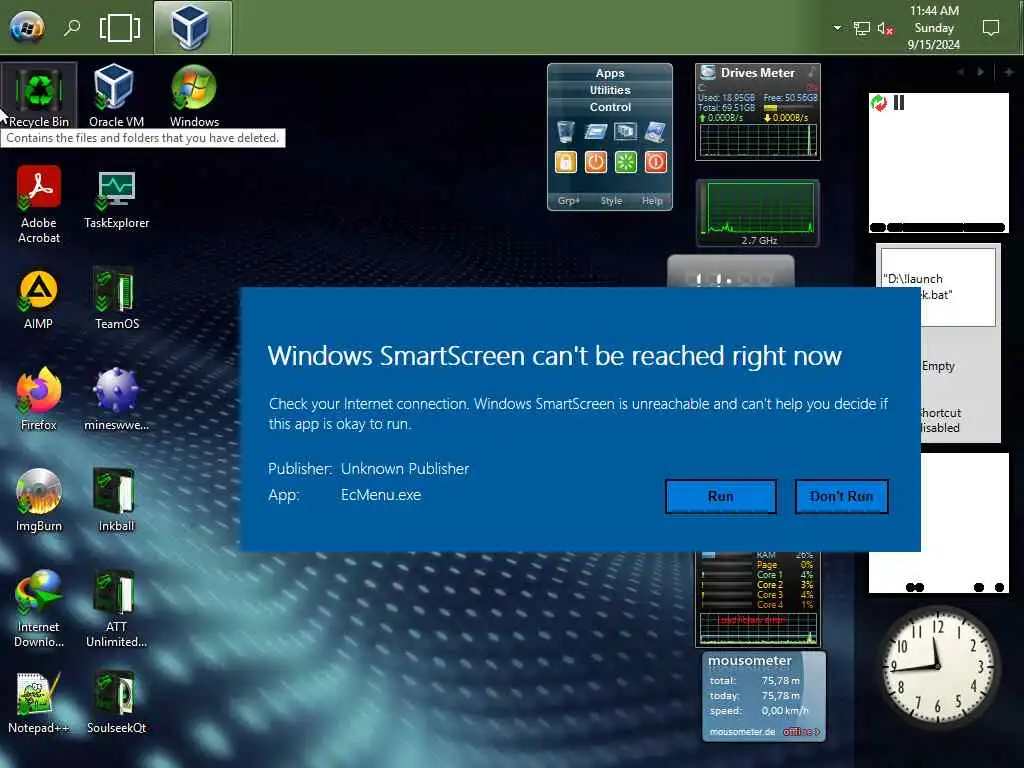This screenshot has height=768, width=1024.
Task: Select Internet Download Manager icon
Action: point(39,609)
